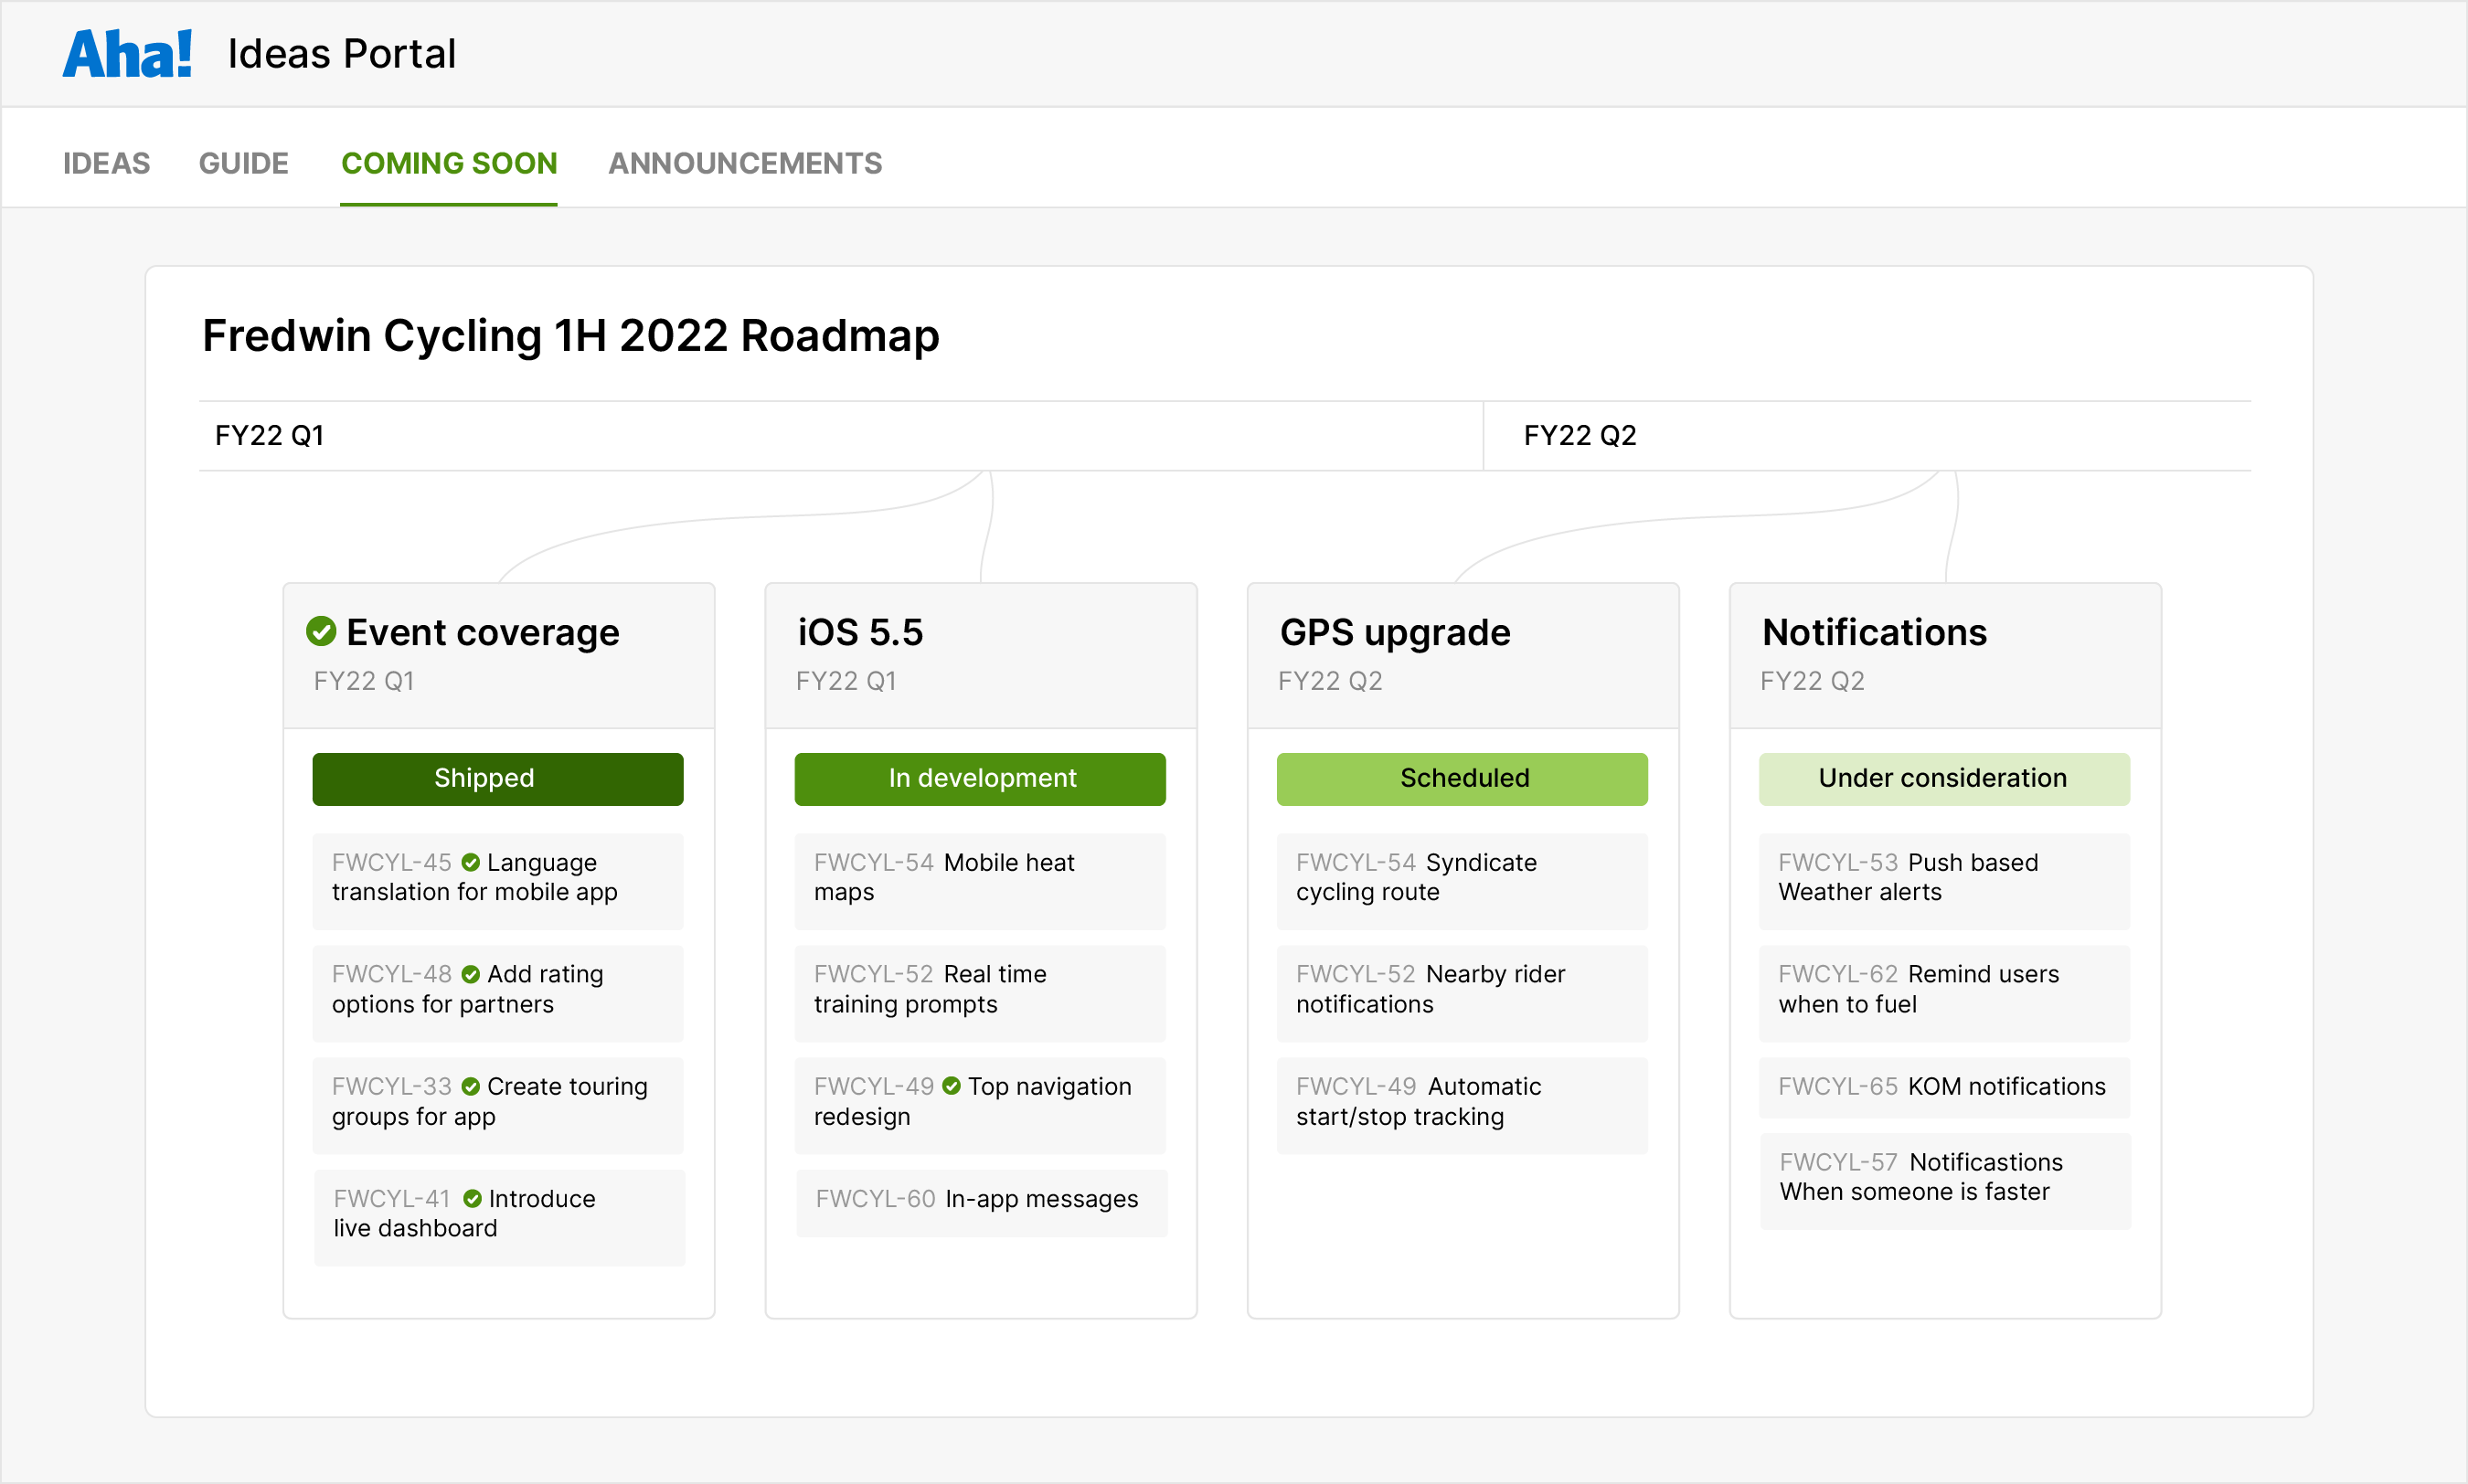Click the shipped checkmark on Event coverage
Viewport: 2468px width, 1484px height.
pos(321,631)
